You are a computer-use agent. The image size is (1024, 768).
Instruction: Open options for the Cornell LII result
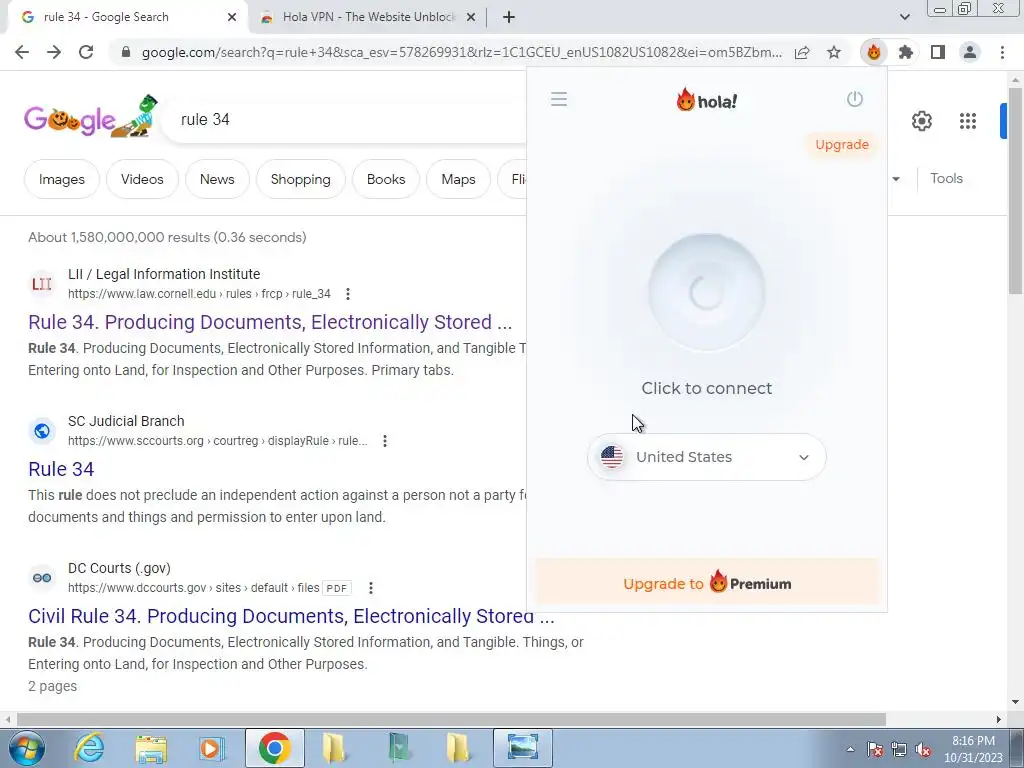348,294
